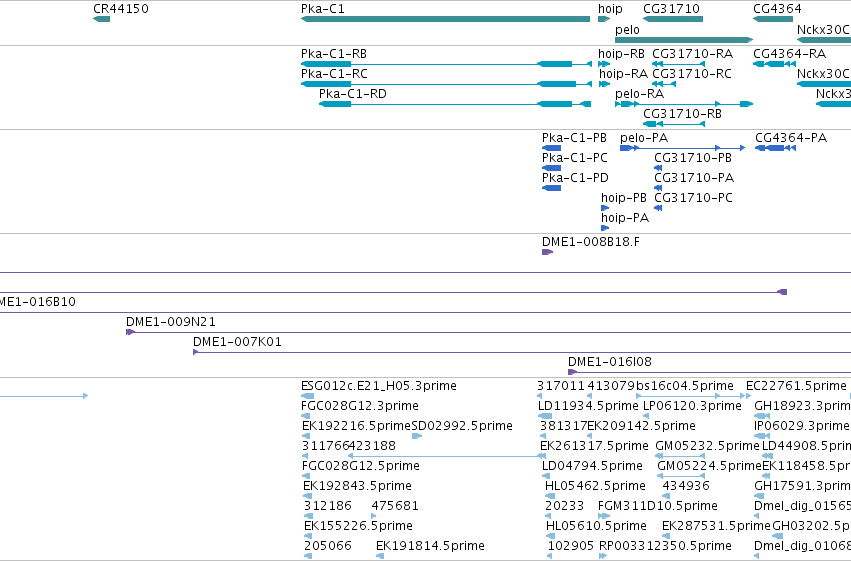Click the EK155226.5prime EST label
This screenshot has width=851, height=561.
(358, 526)
